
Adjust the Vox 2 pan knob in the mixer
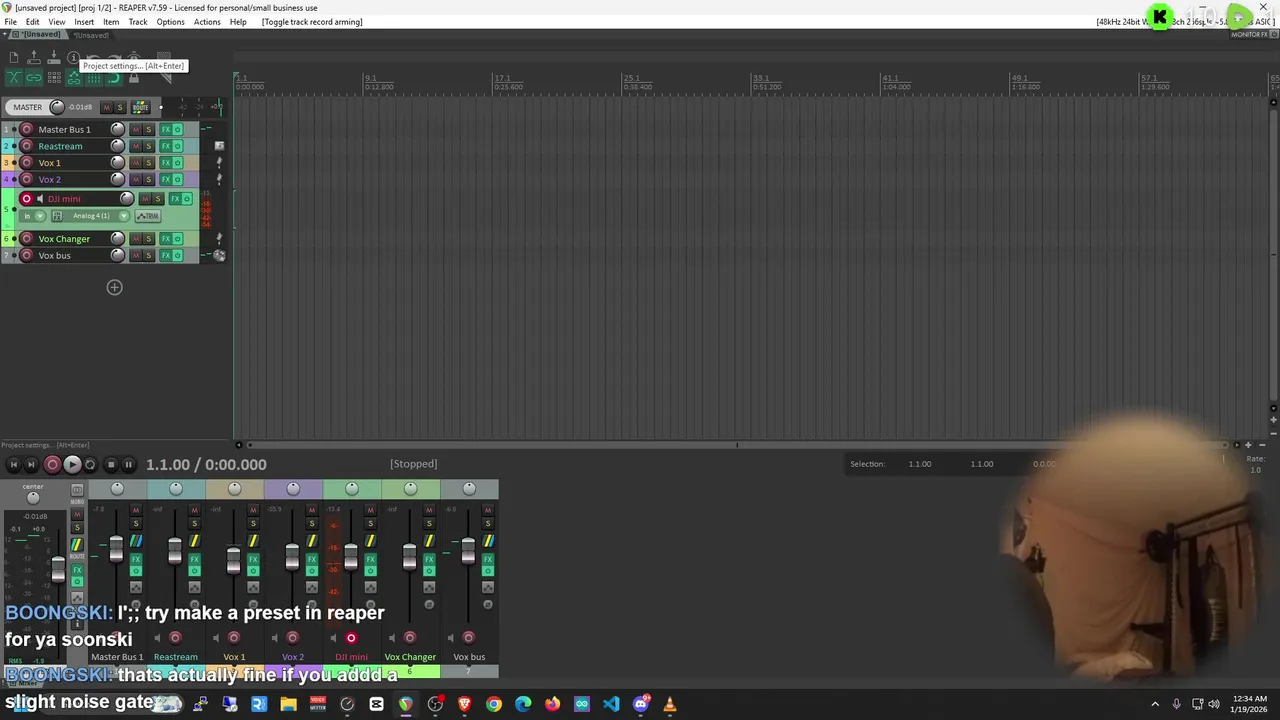293,488
